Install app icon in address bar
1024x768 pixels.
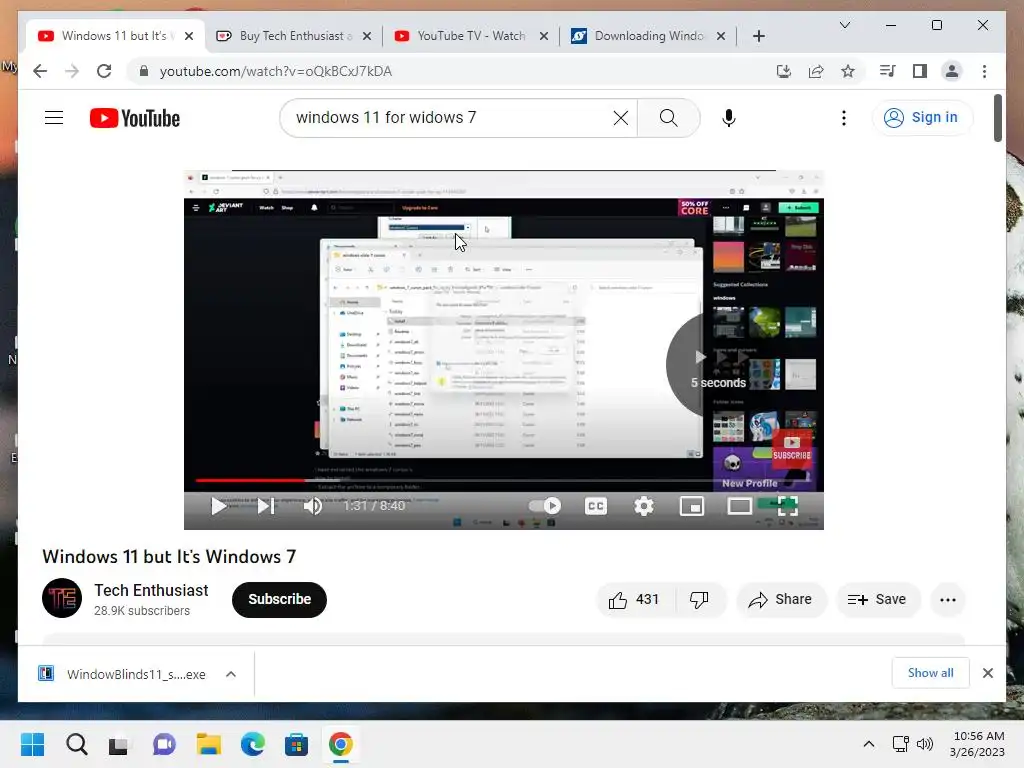[x=784, y=71]
